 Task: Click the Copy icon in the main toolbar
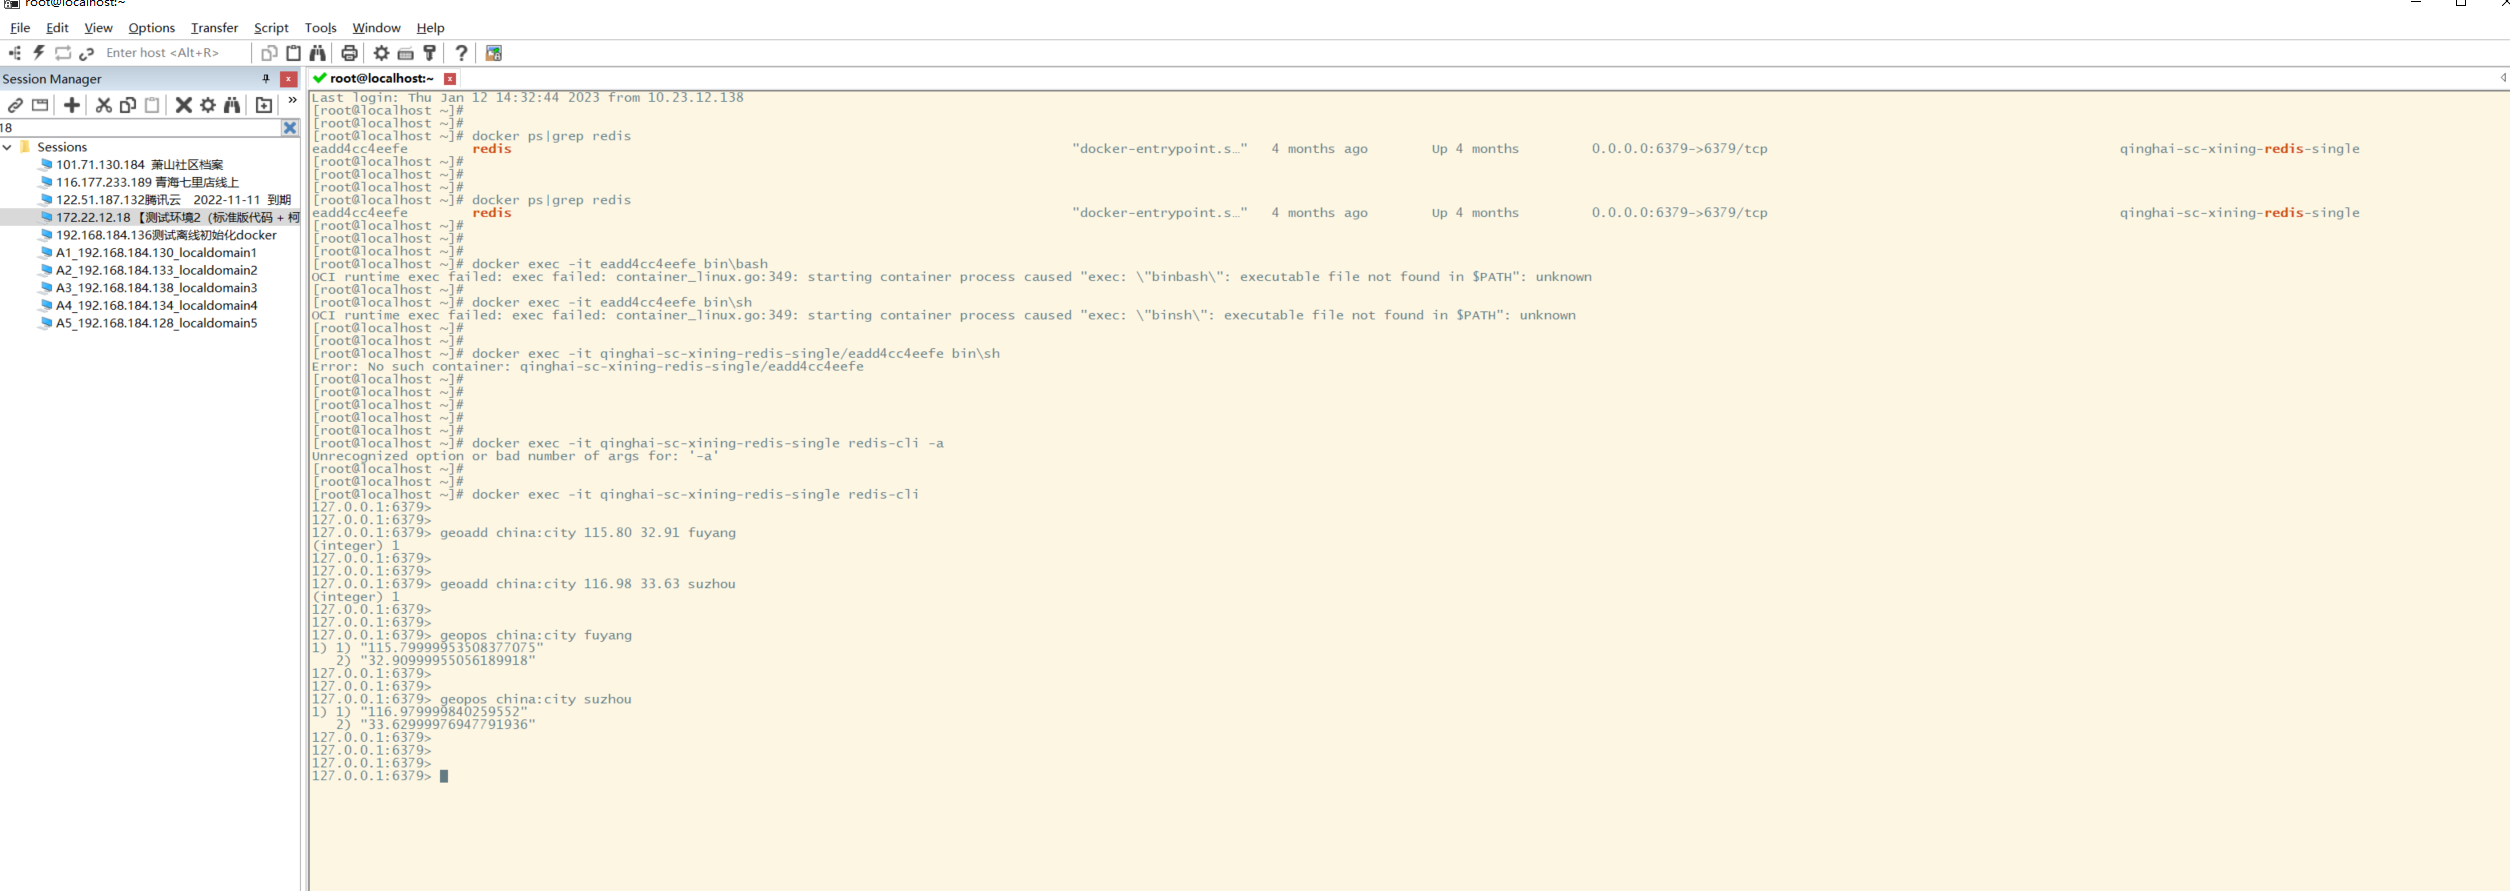(x=269, y=53)
